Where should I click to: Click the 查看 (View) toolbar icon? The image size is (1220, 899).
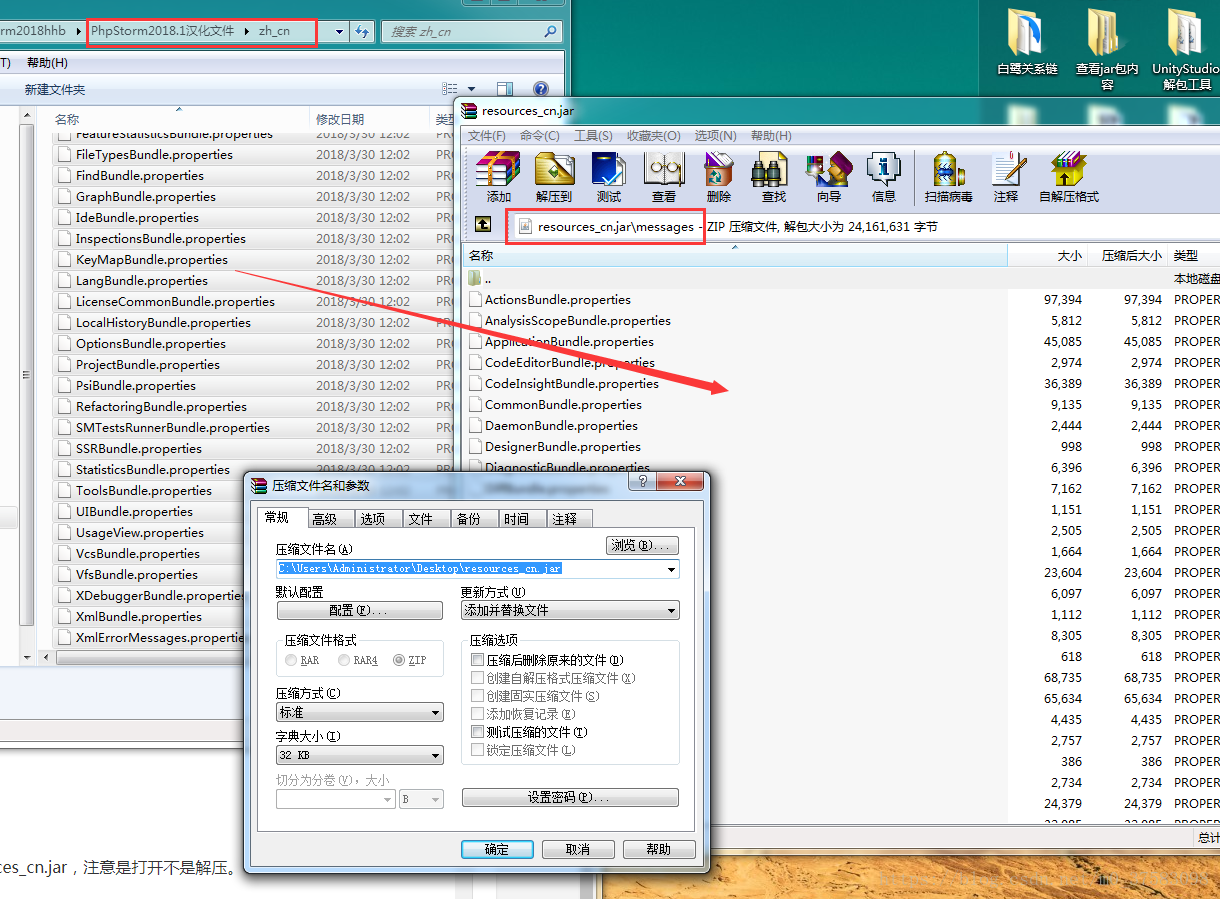(x=664, y=177)
